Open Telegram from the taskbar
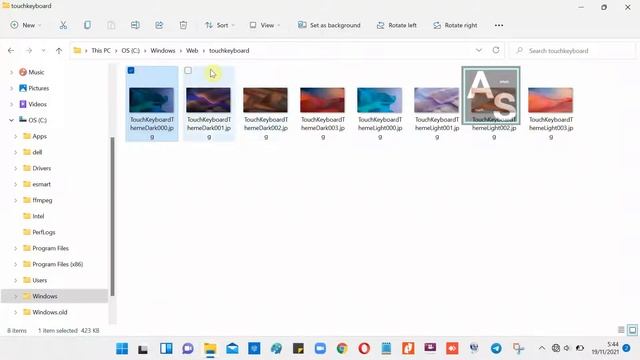 (496, 349)
